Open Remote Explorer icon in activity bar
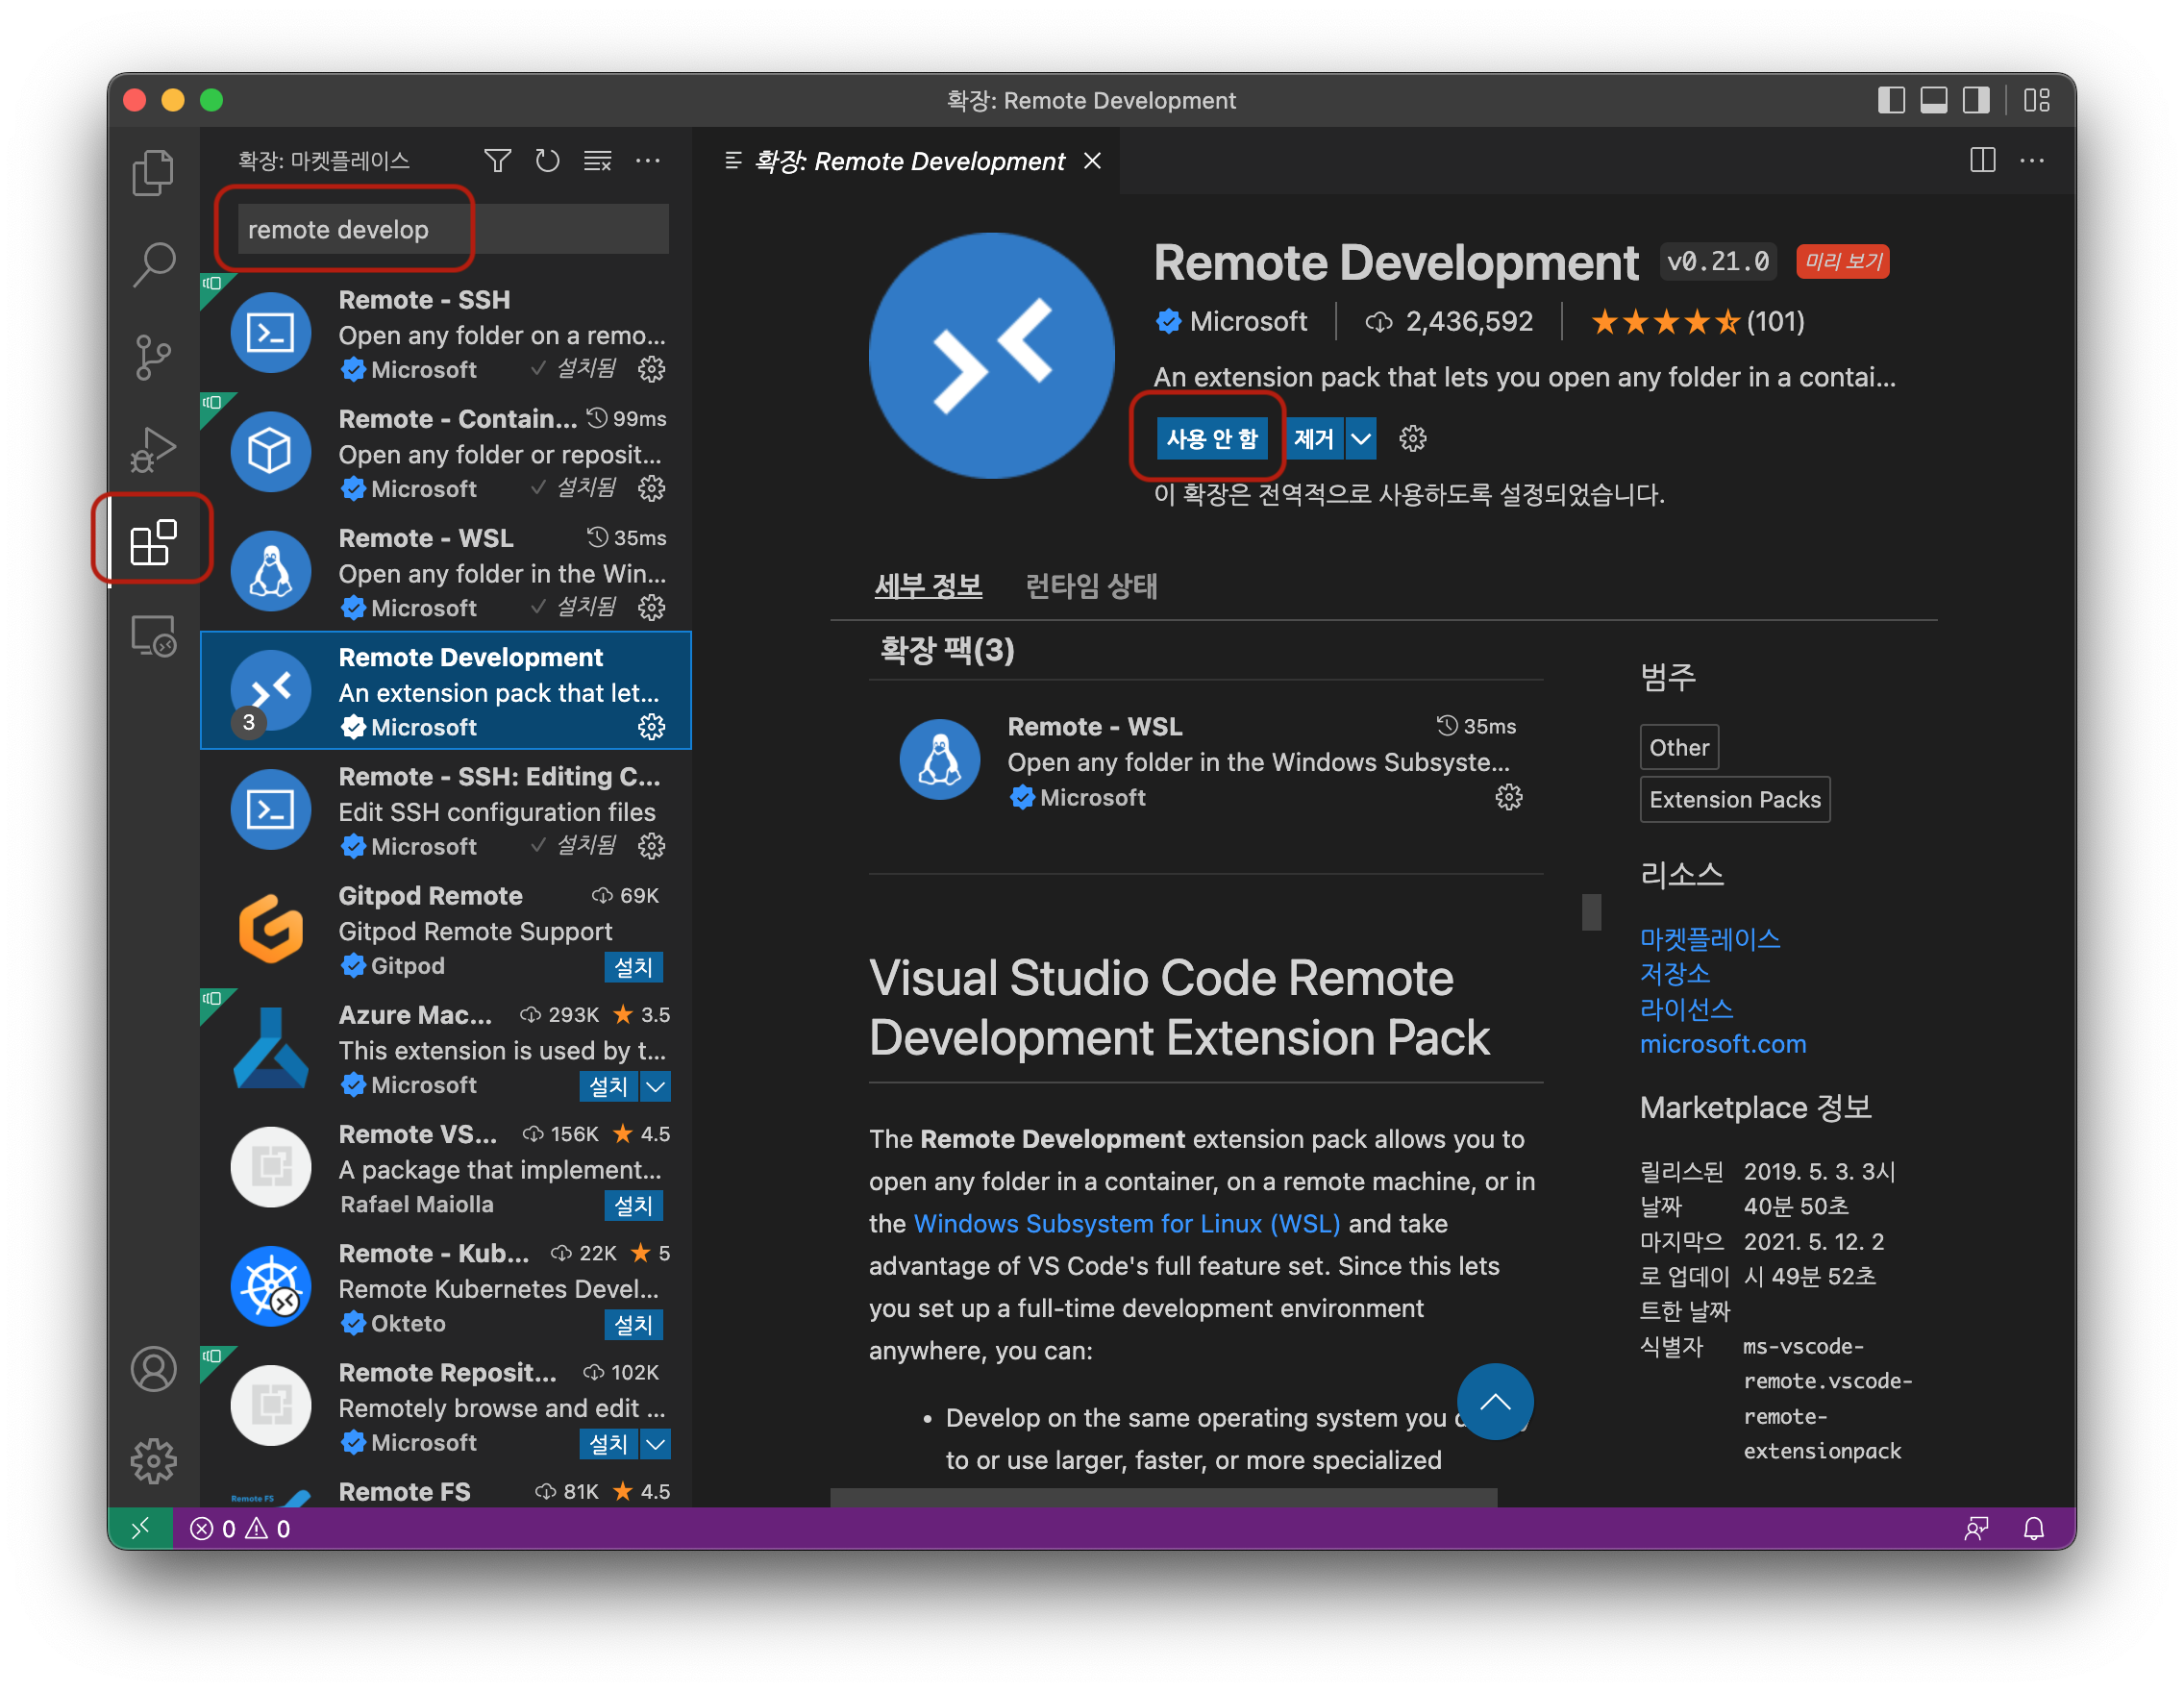2184x1692 pixels. click(x=153, y=635)
